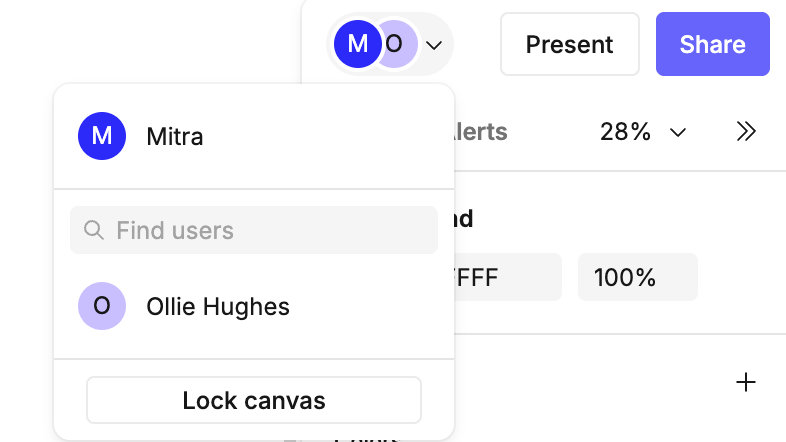Viewport: 786px width, 442px height.
Task: Click the Share button
Action: 712,44
